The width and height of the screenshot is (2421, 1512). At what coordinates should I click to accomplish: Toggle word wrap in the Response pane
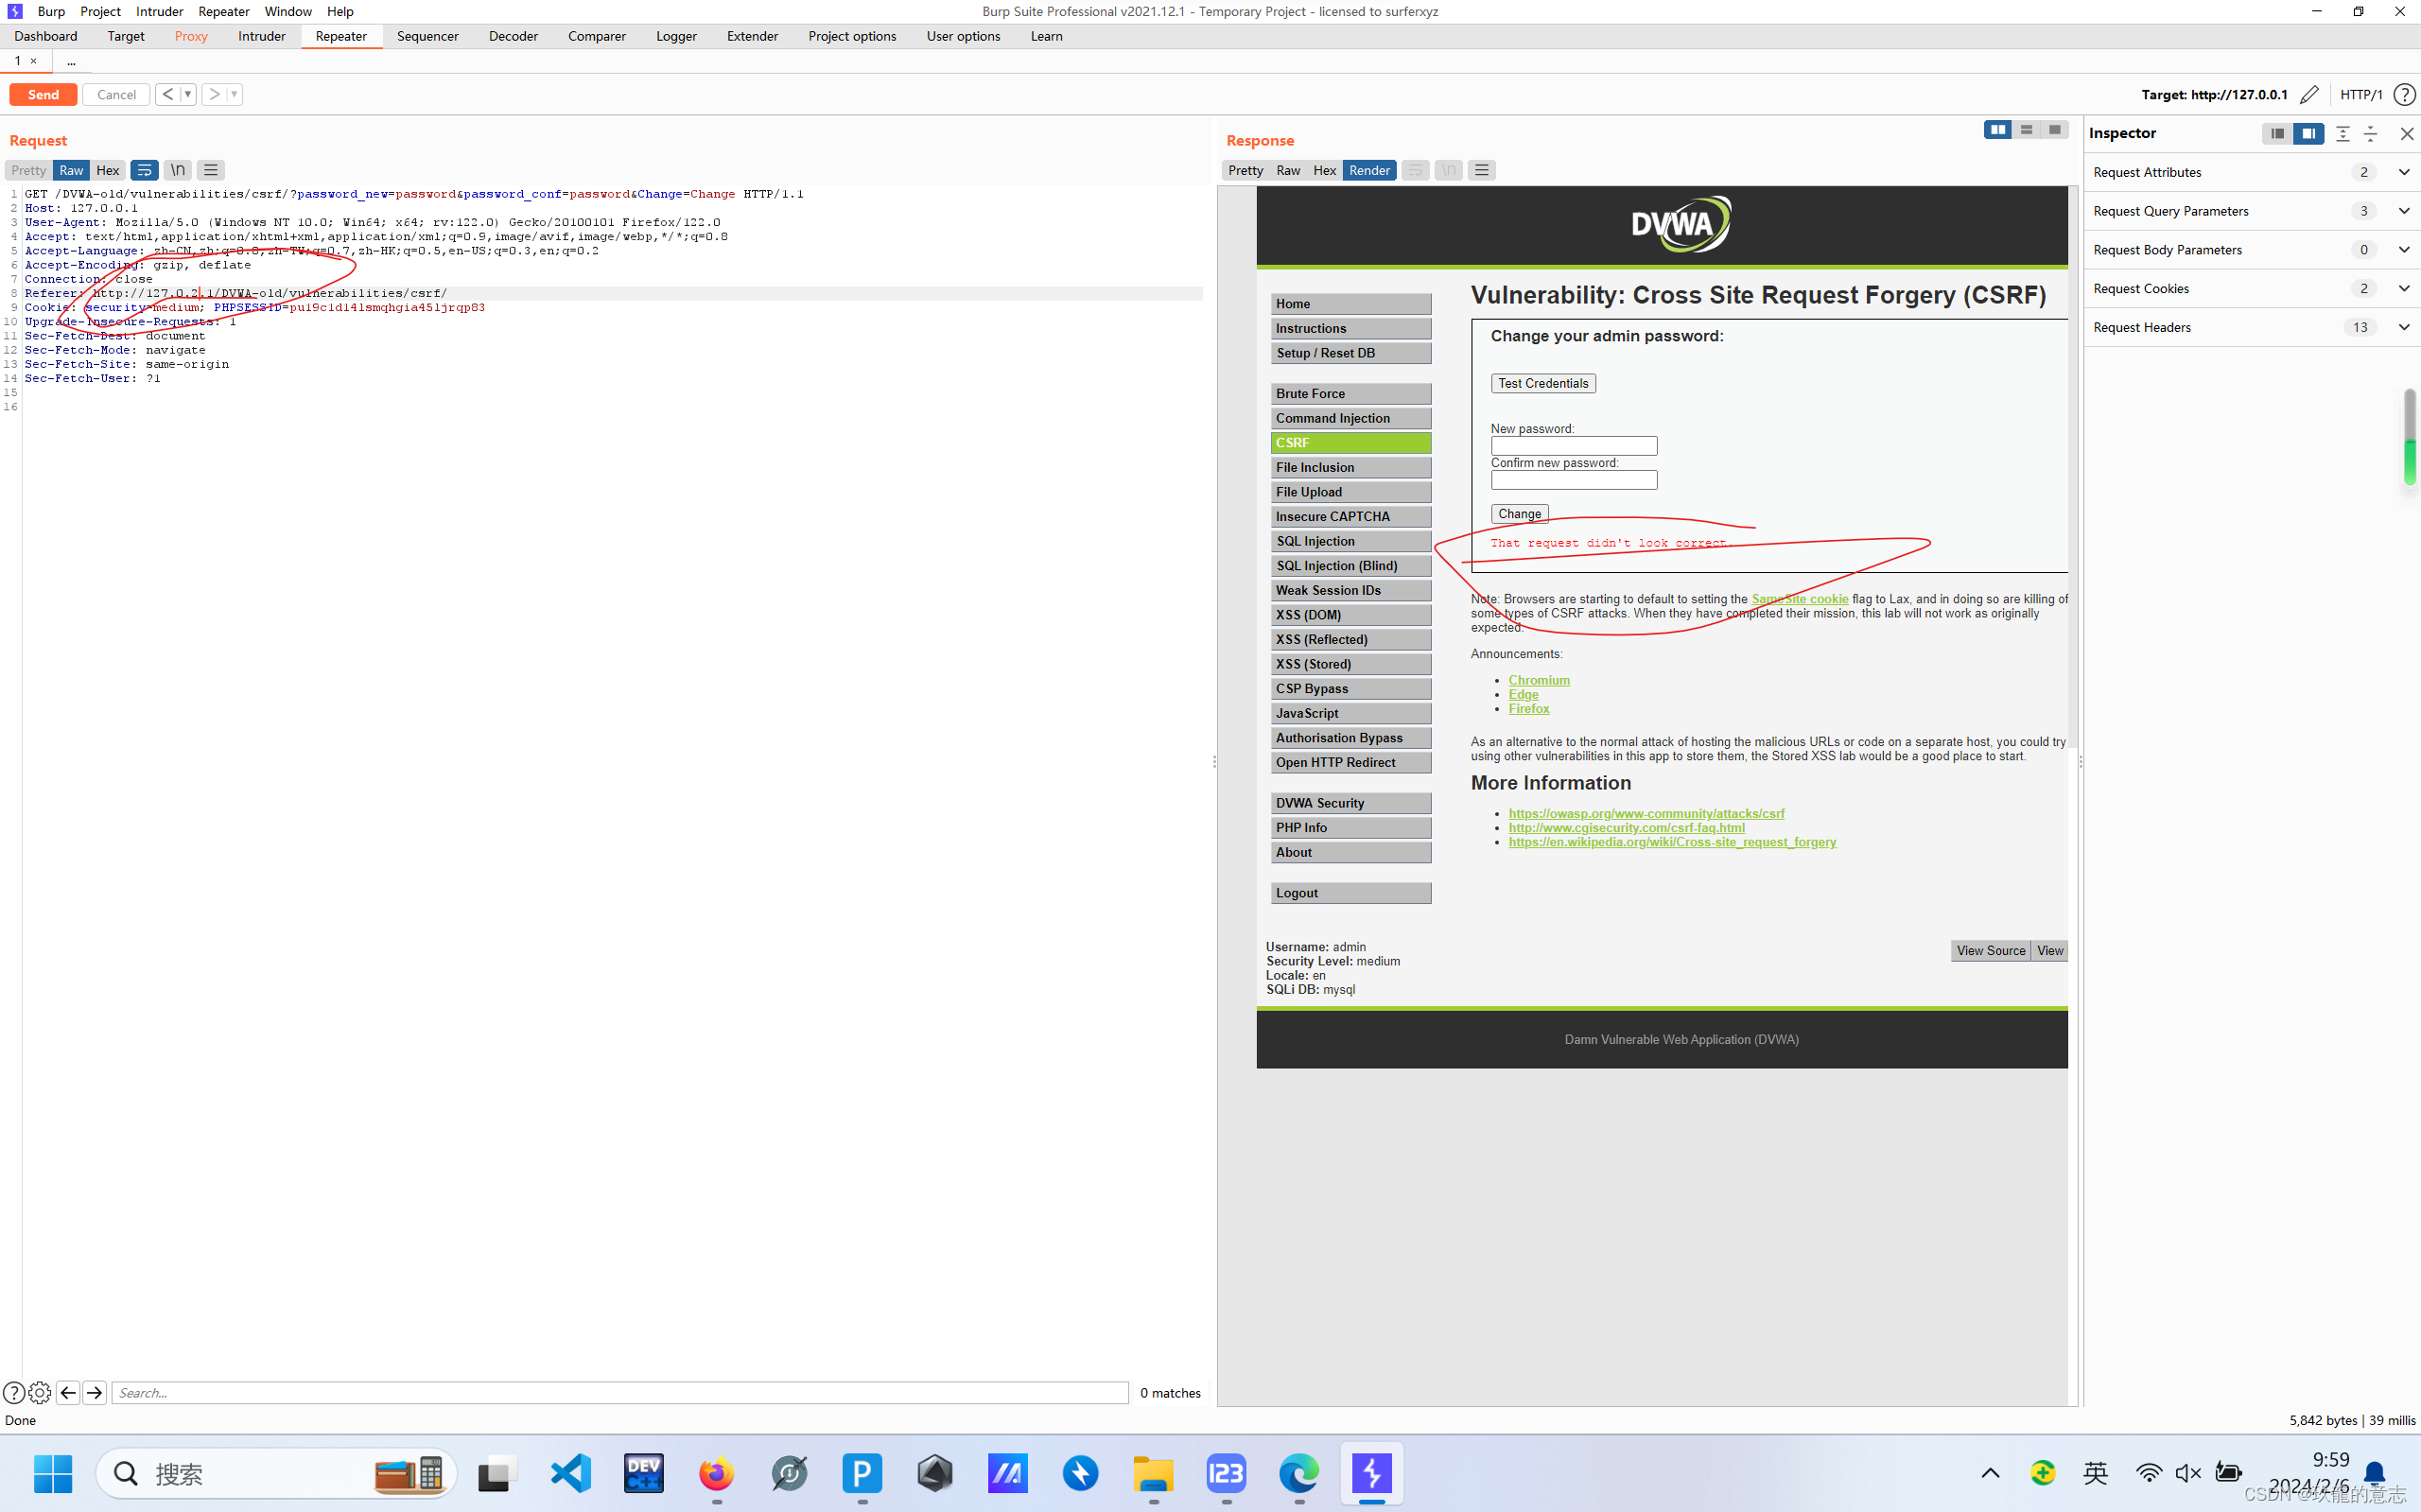pyautogui.click(x=1415, y=170)
